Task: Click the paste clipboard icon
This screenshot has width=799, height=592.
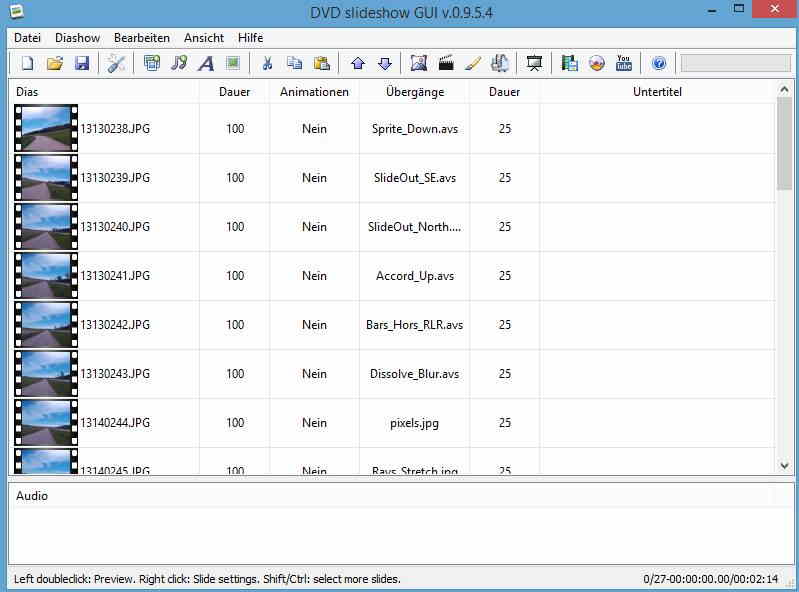Action: point(321,63)
